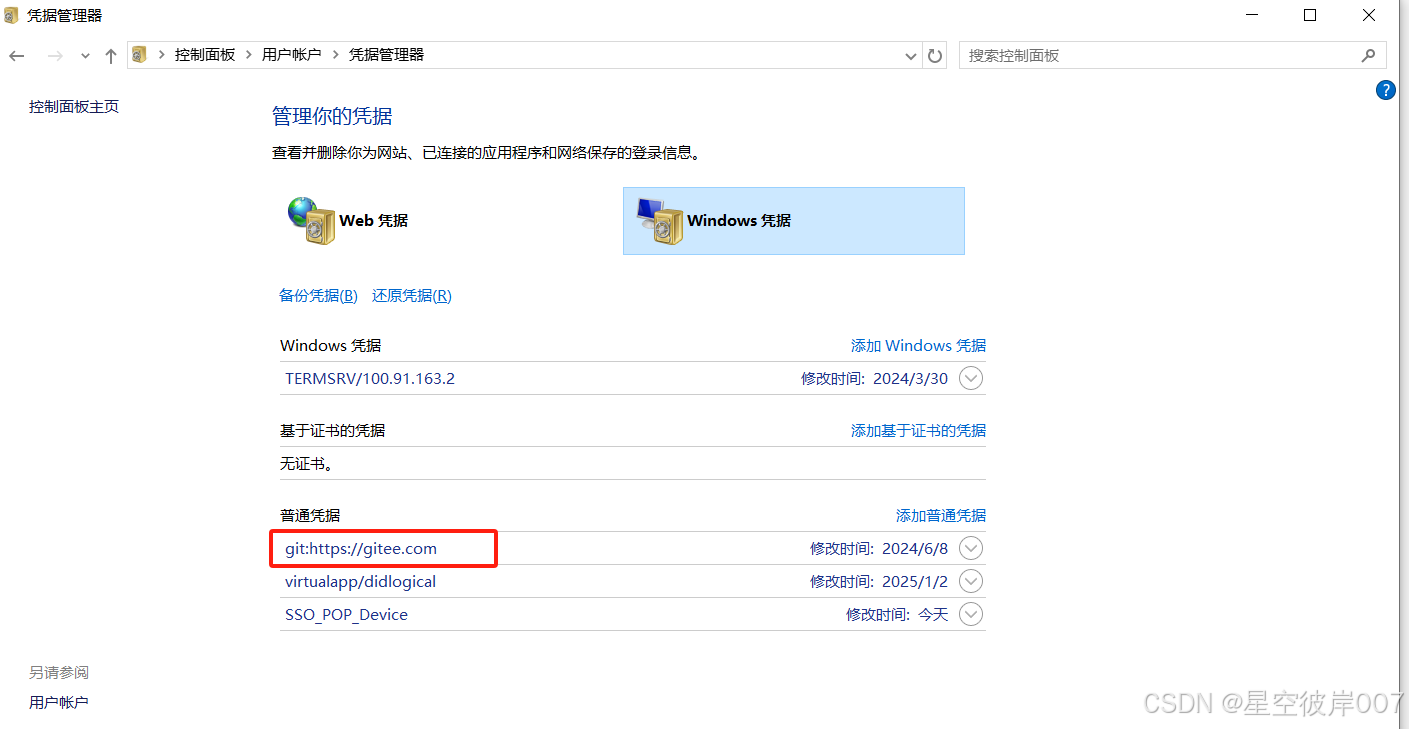This screenshot has width=1409, height=729.
Task: Expand the virtualapp/didlogical credential chevron
Action: coord(971,581)
